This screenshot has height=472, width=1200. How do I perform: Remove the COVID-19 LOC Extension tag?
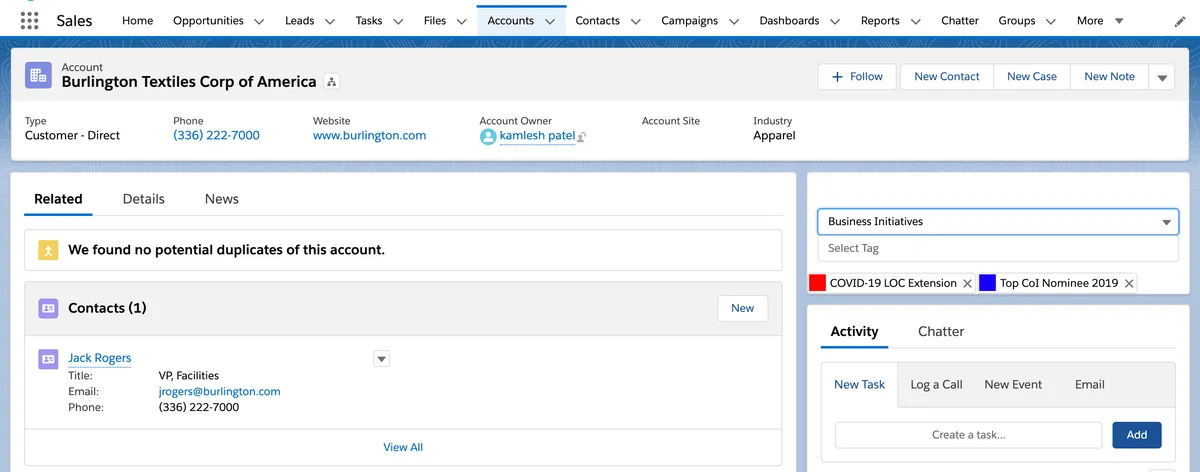pyautogui.click(x=967, y=283)
